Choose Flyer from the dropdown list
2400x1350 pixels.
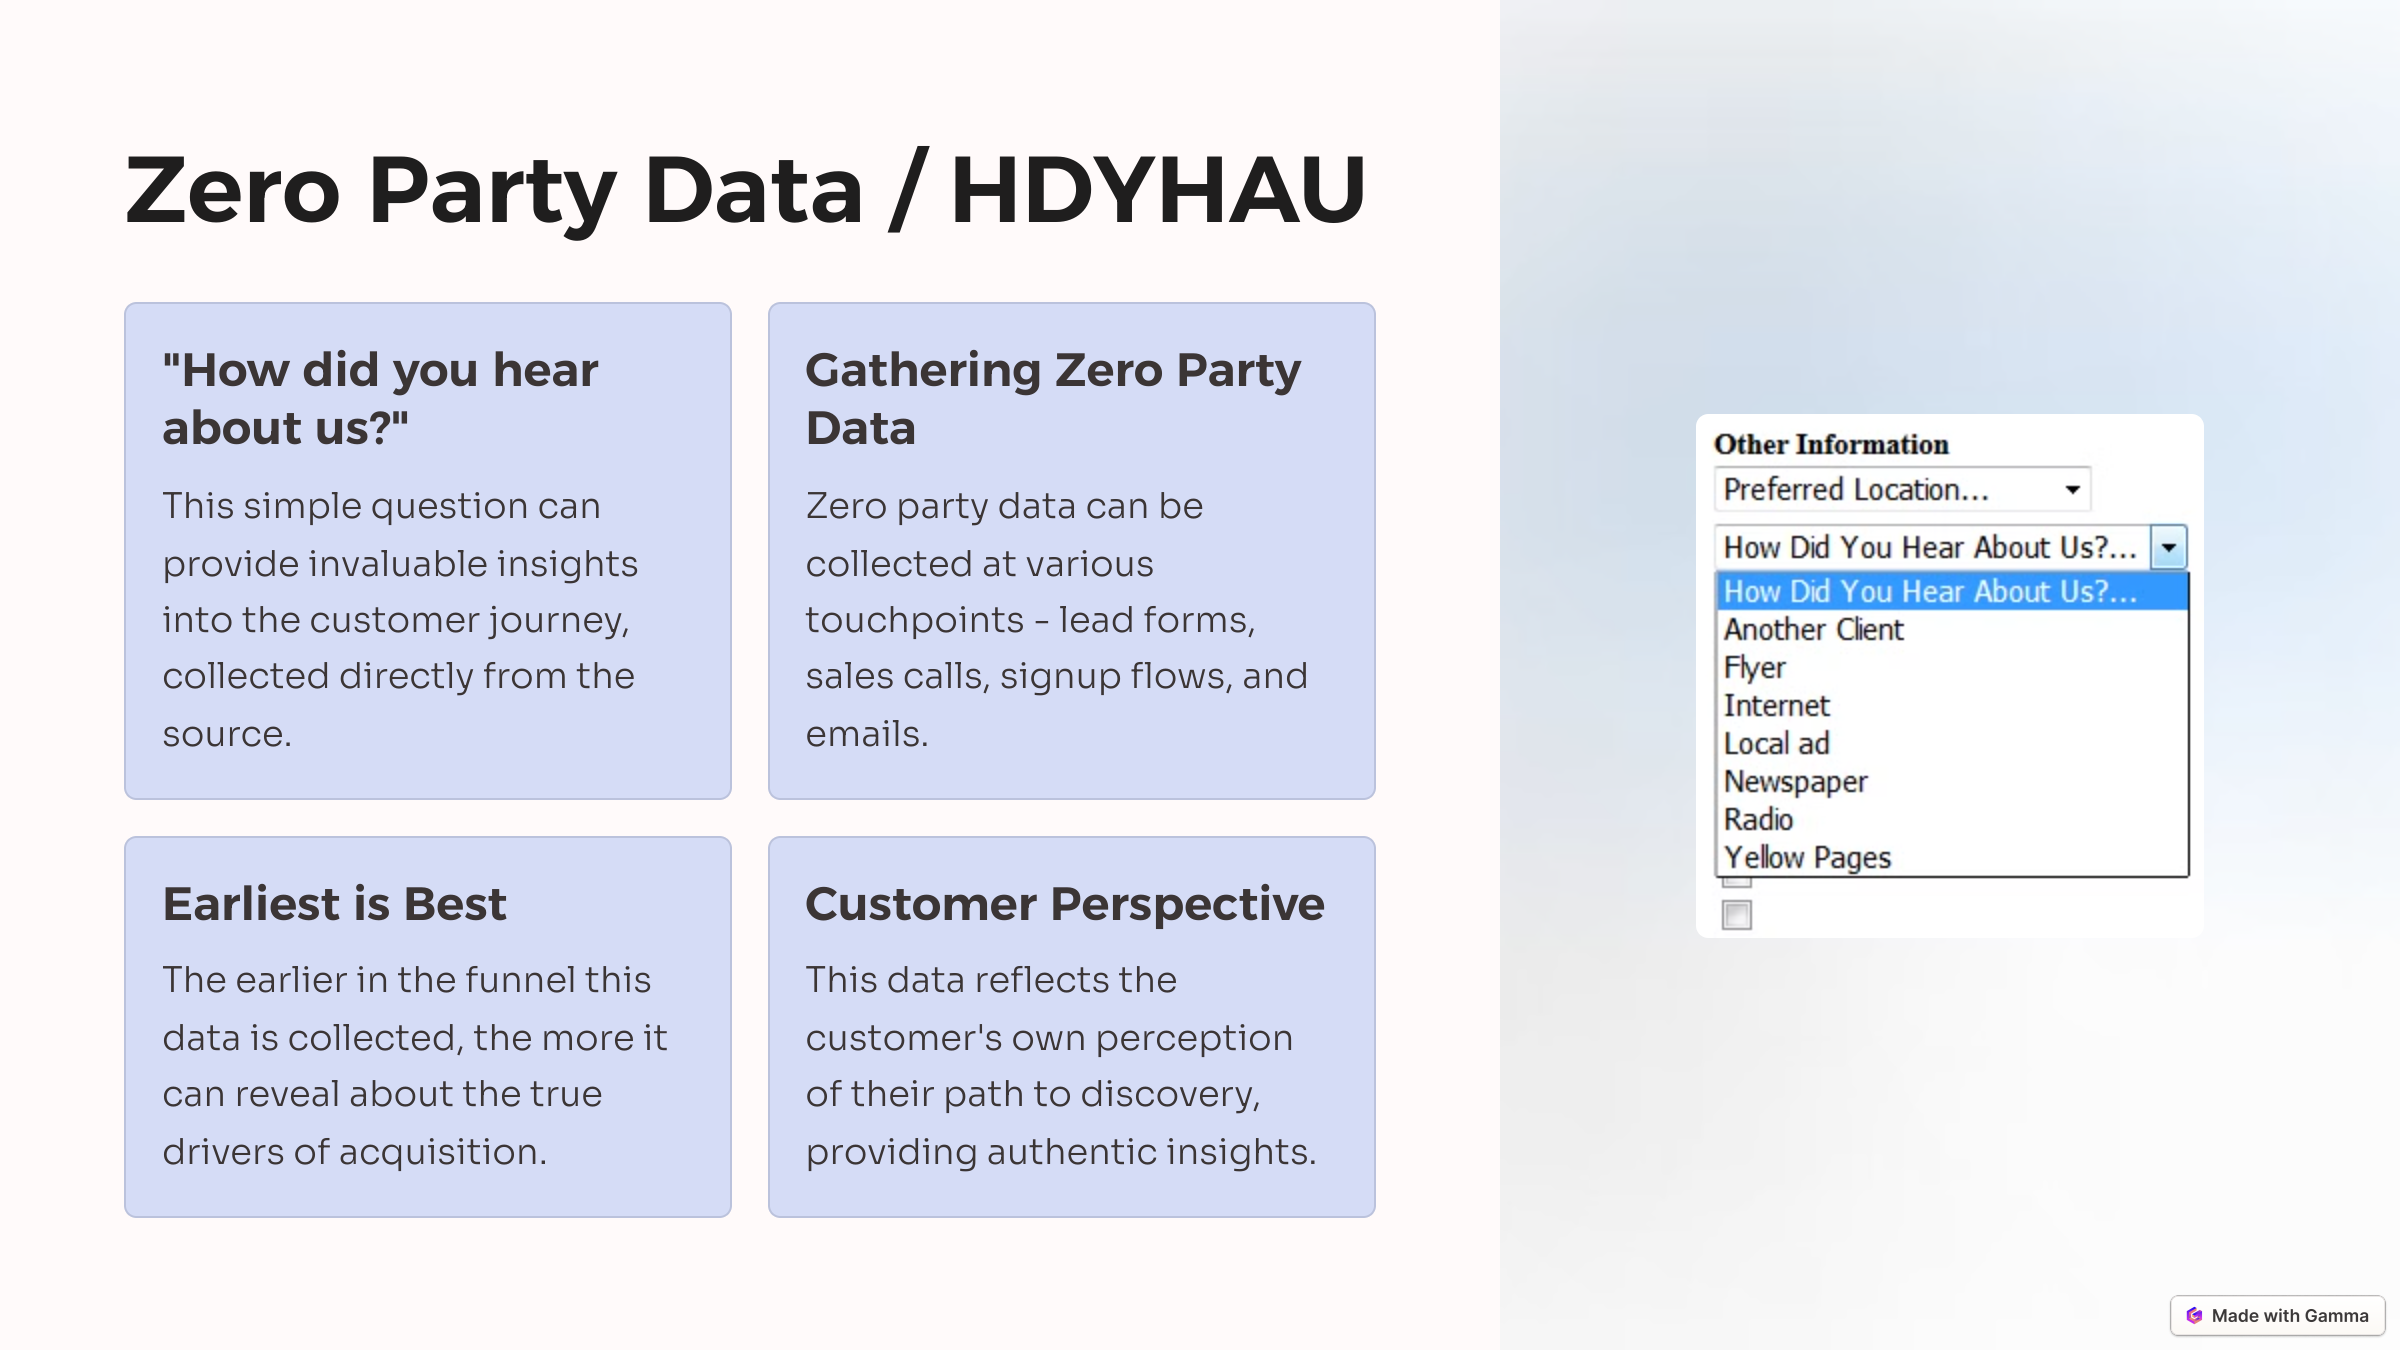click(x=1952, y=667)
